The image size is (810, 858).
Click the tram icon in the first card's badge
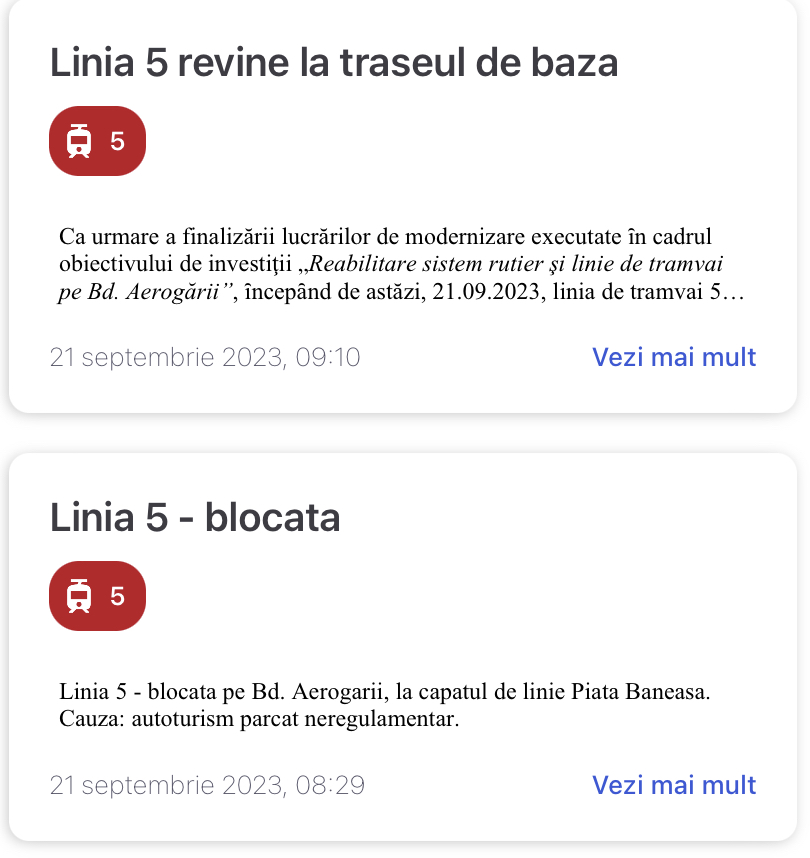79,141
